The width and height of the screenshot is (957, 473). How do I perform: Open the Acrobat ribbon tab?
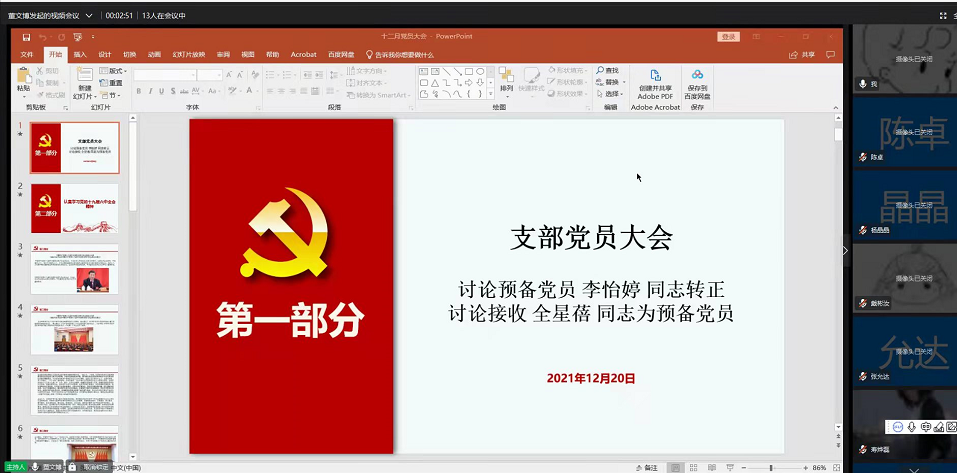click(303, 54)
